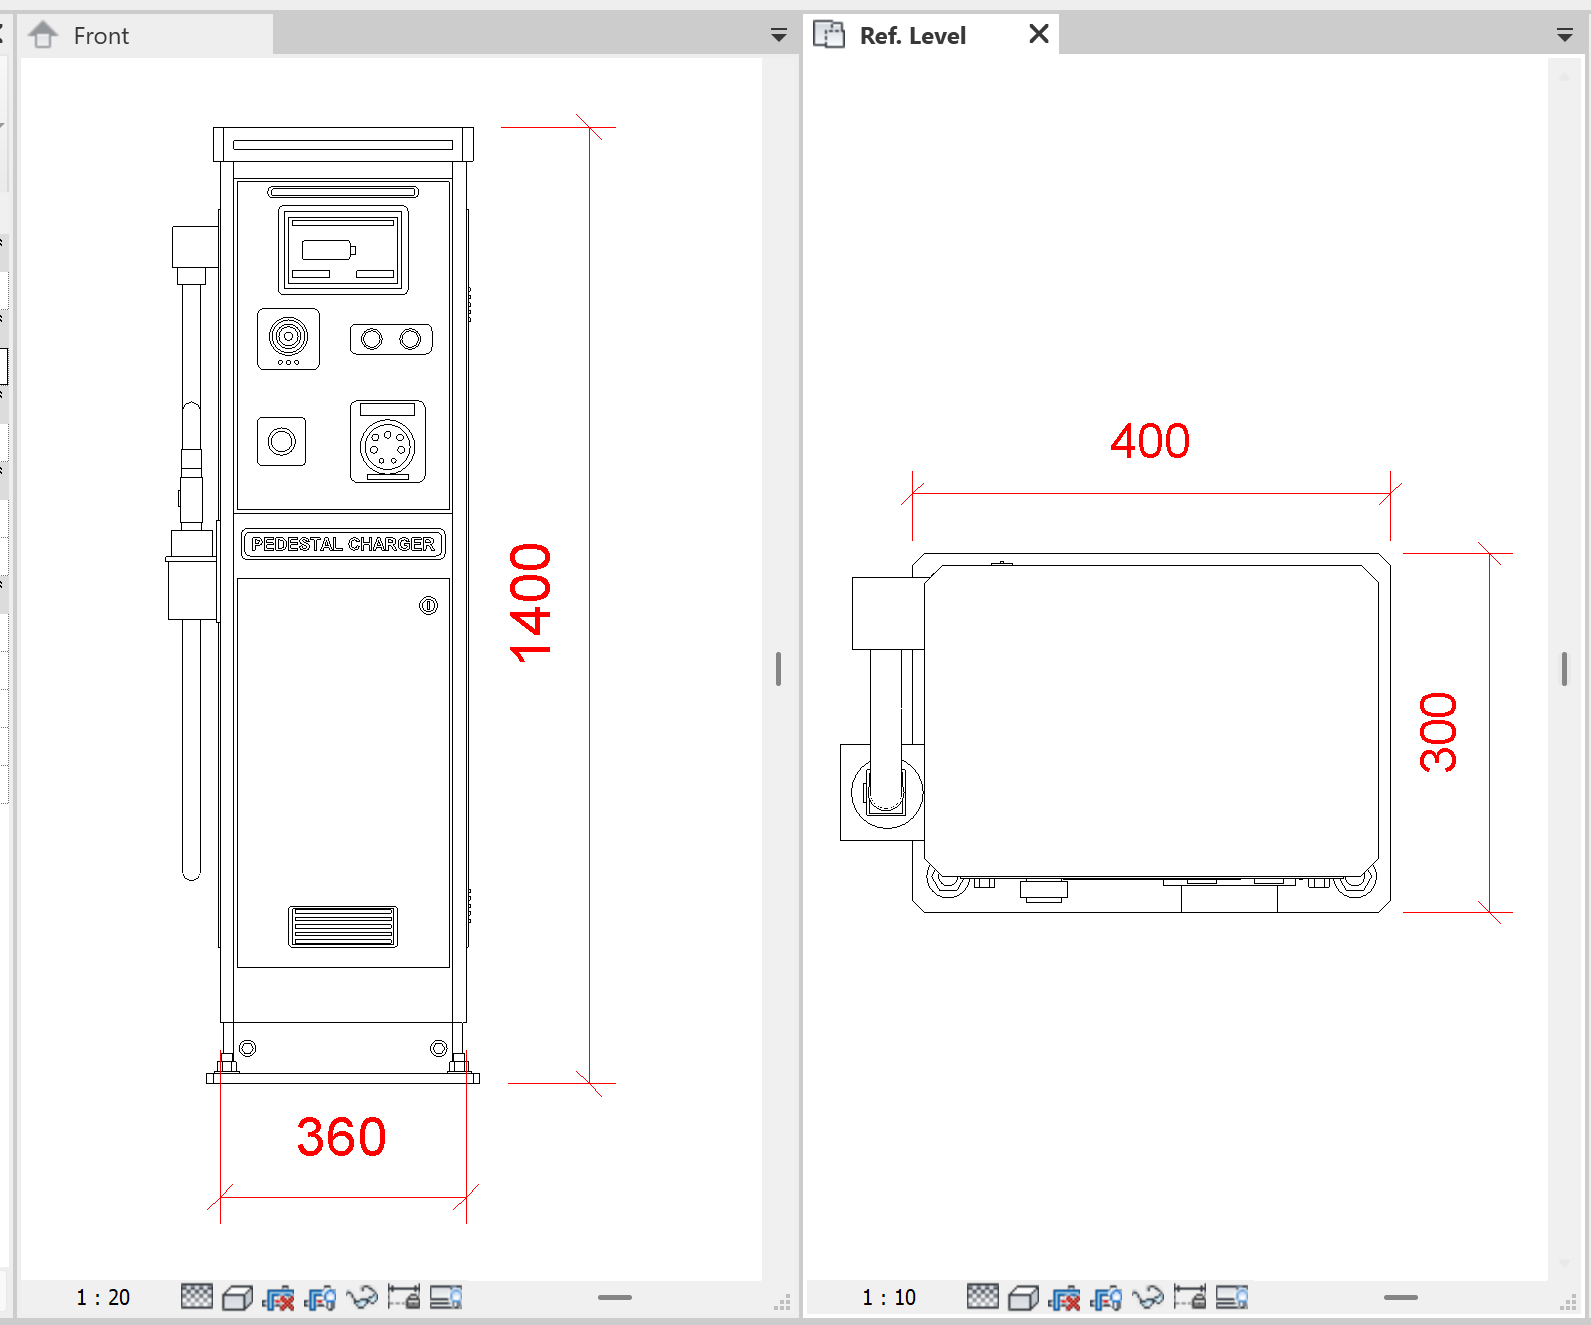
Task: Toggle Crop View in Front view
Action: (279, 1297)
